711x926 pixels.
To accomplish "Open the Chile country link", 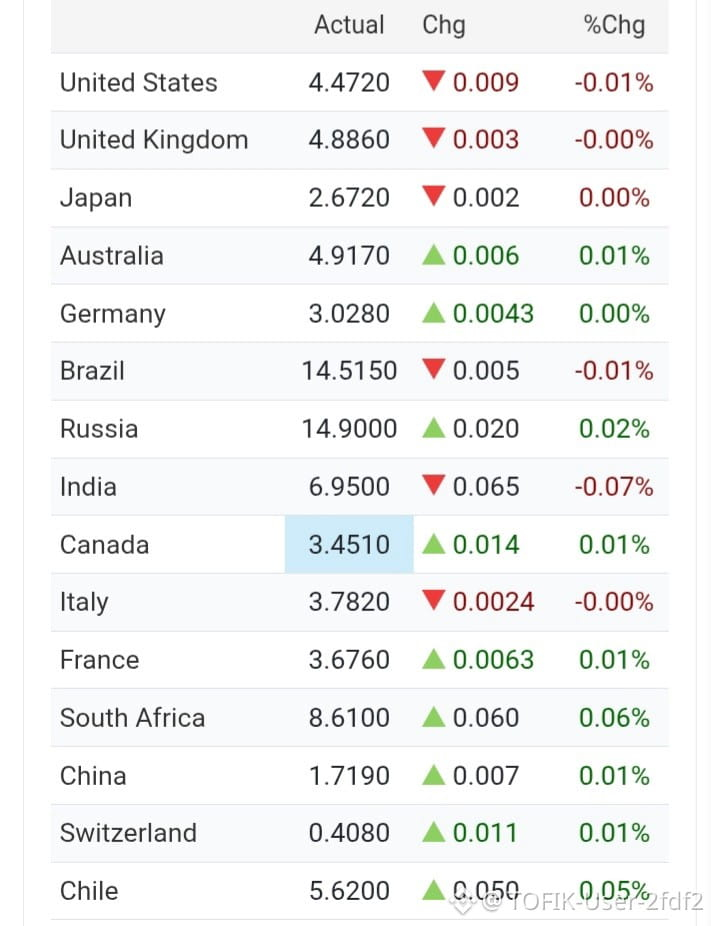I will 89,891.
